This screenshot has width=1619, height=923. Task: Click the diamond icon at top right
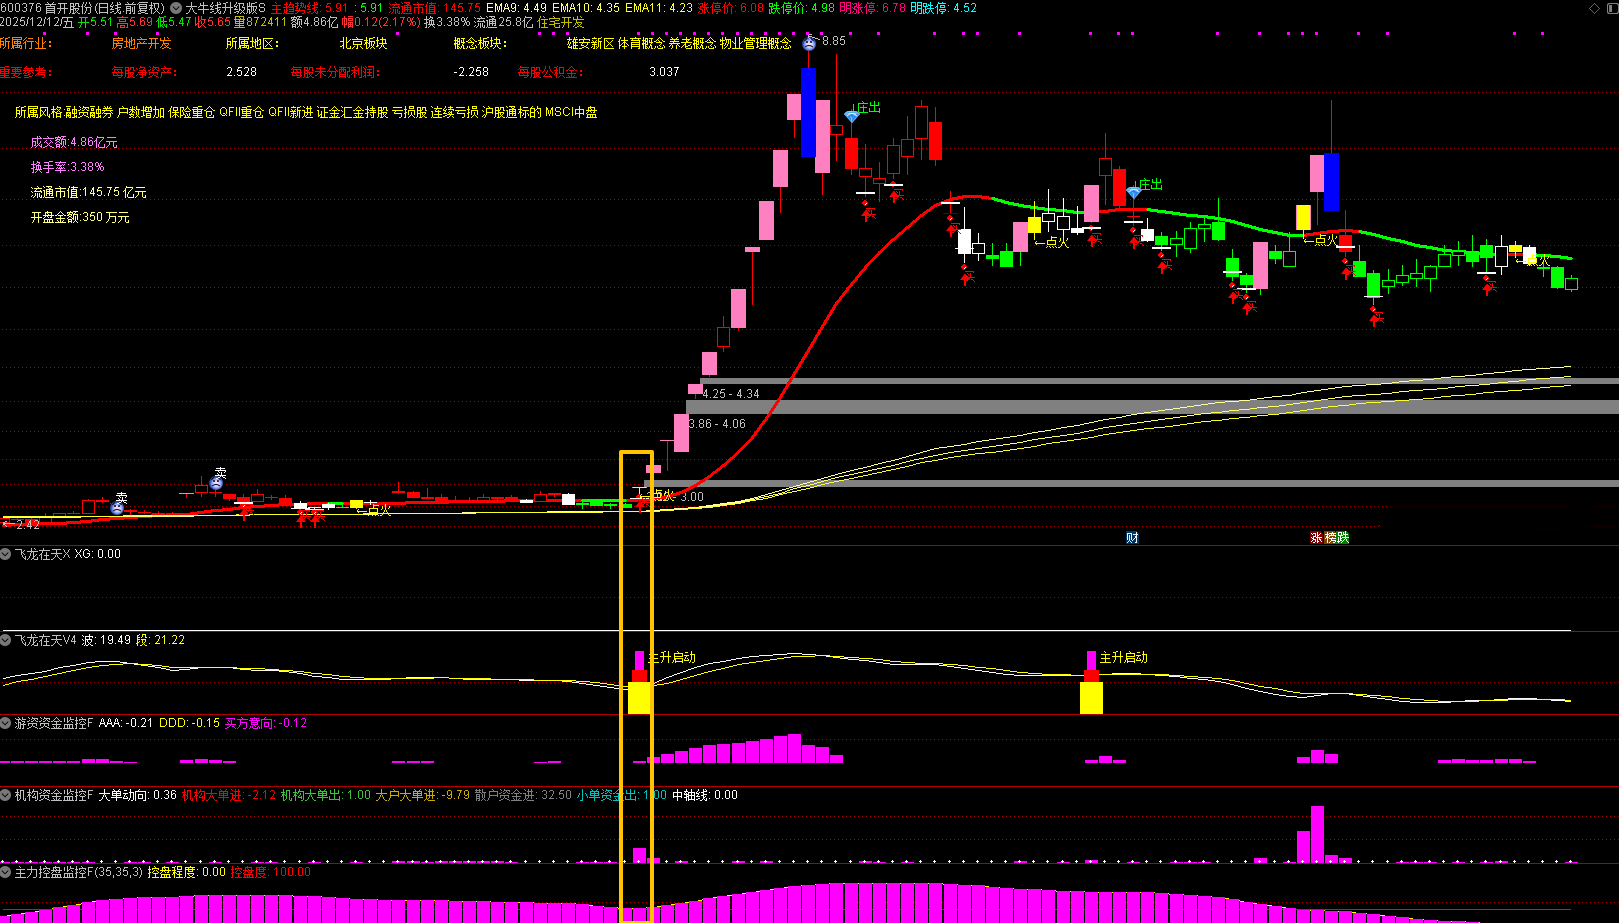1594,8
